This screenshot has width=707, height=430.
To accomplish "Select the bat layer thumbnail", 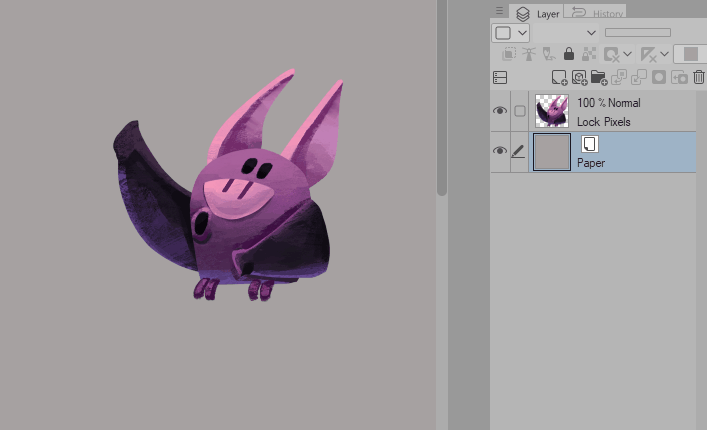I will coord(552,111).
